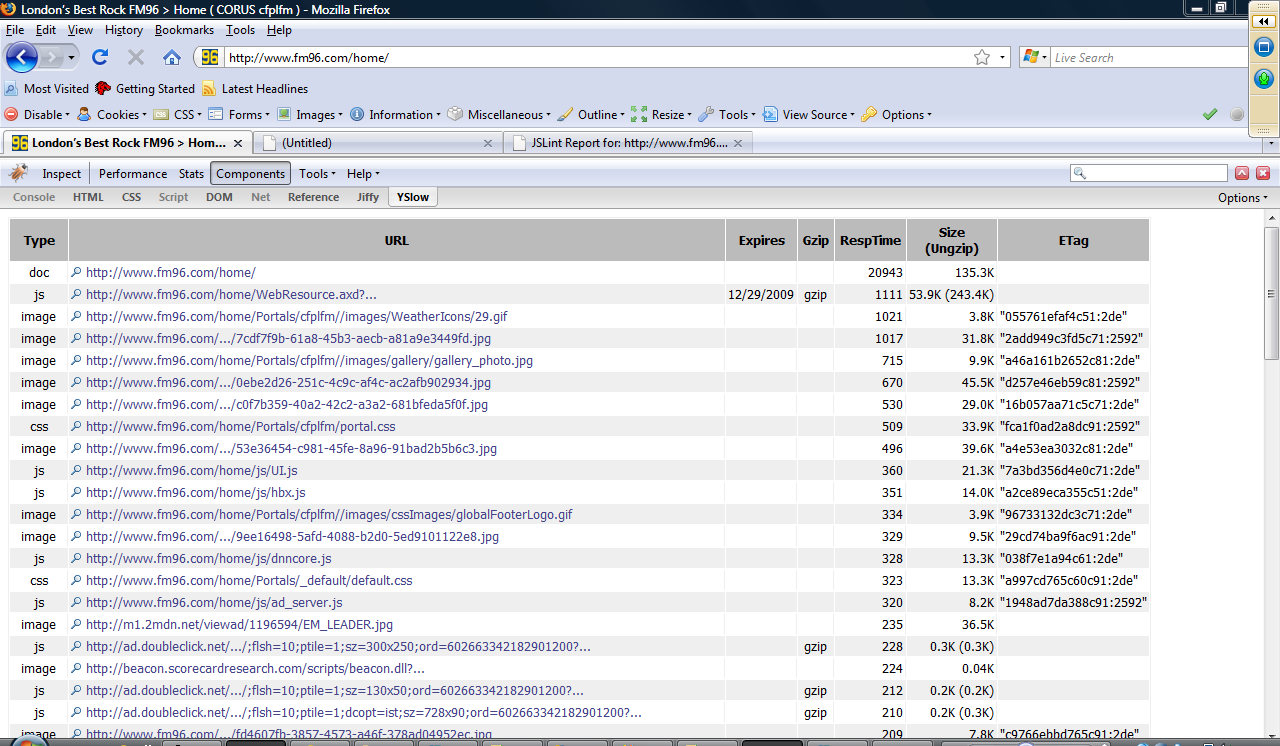This screenshot has height=746, width=1280.
Task: Open the Cookies dropdown menu
Action: [x=112, y=114]
